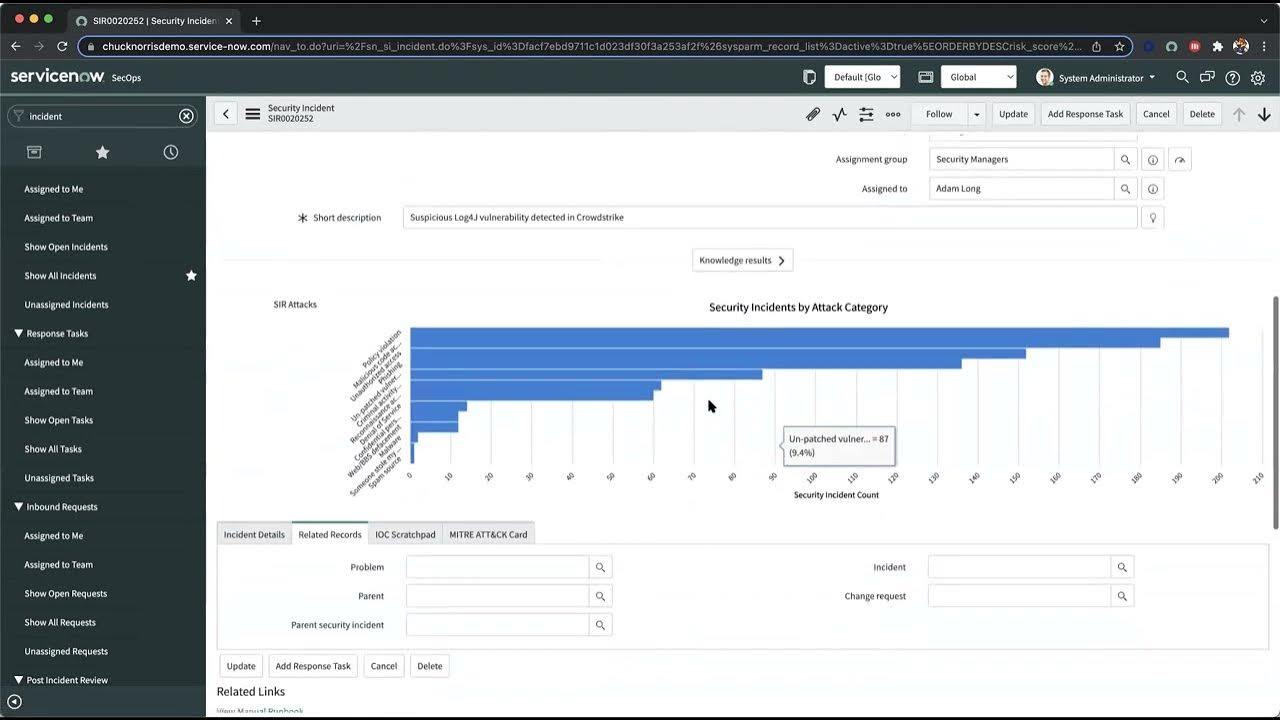
Task: Look up Assignment group via magnifier
Action: (x=1126, y=159)
